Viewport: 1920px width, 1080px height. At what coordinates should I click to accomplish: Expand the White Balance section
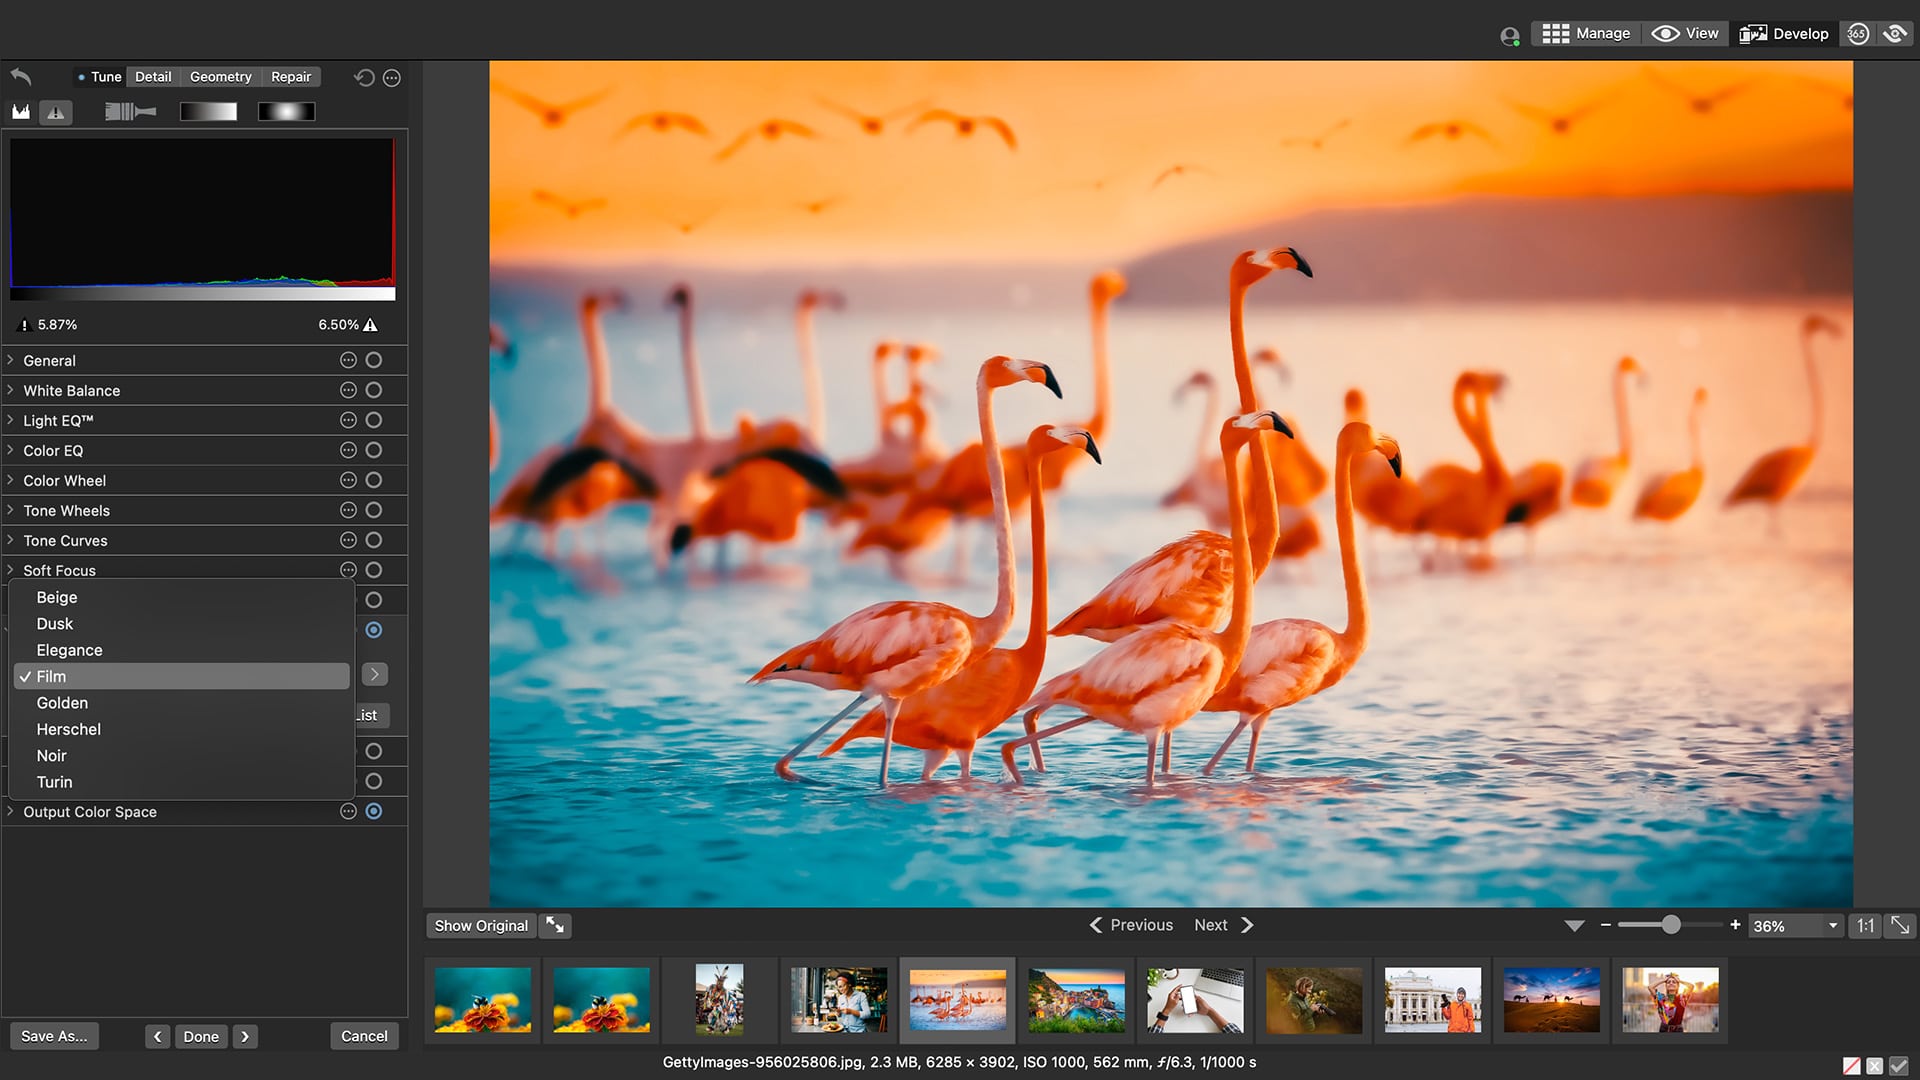(x=10, y=390)
